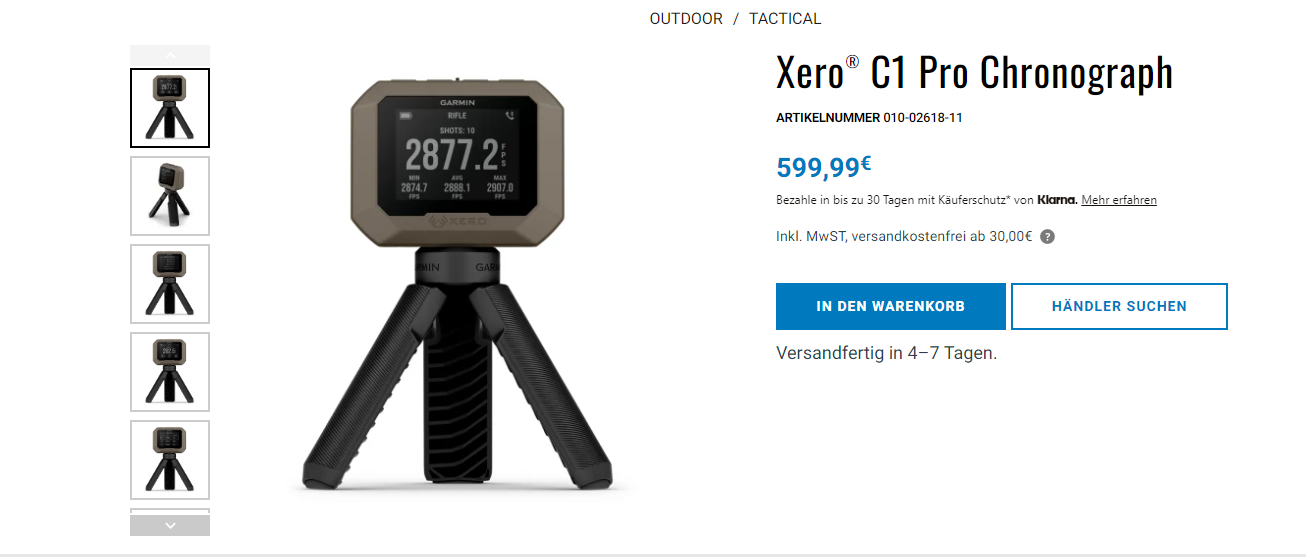Click the Händler suchen button
The height and width of the screenshot is (557, 1306).
tap(1119, 306)
